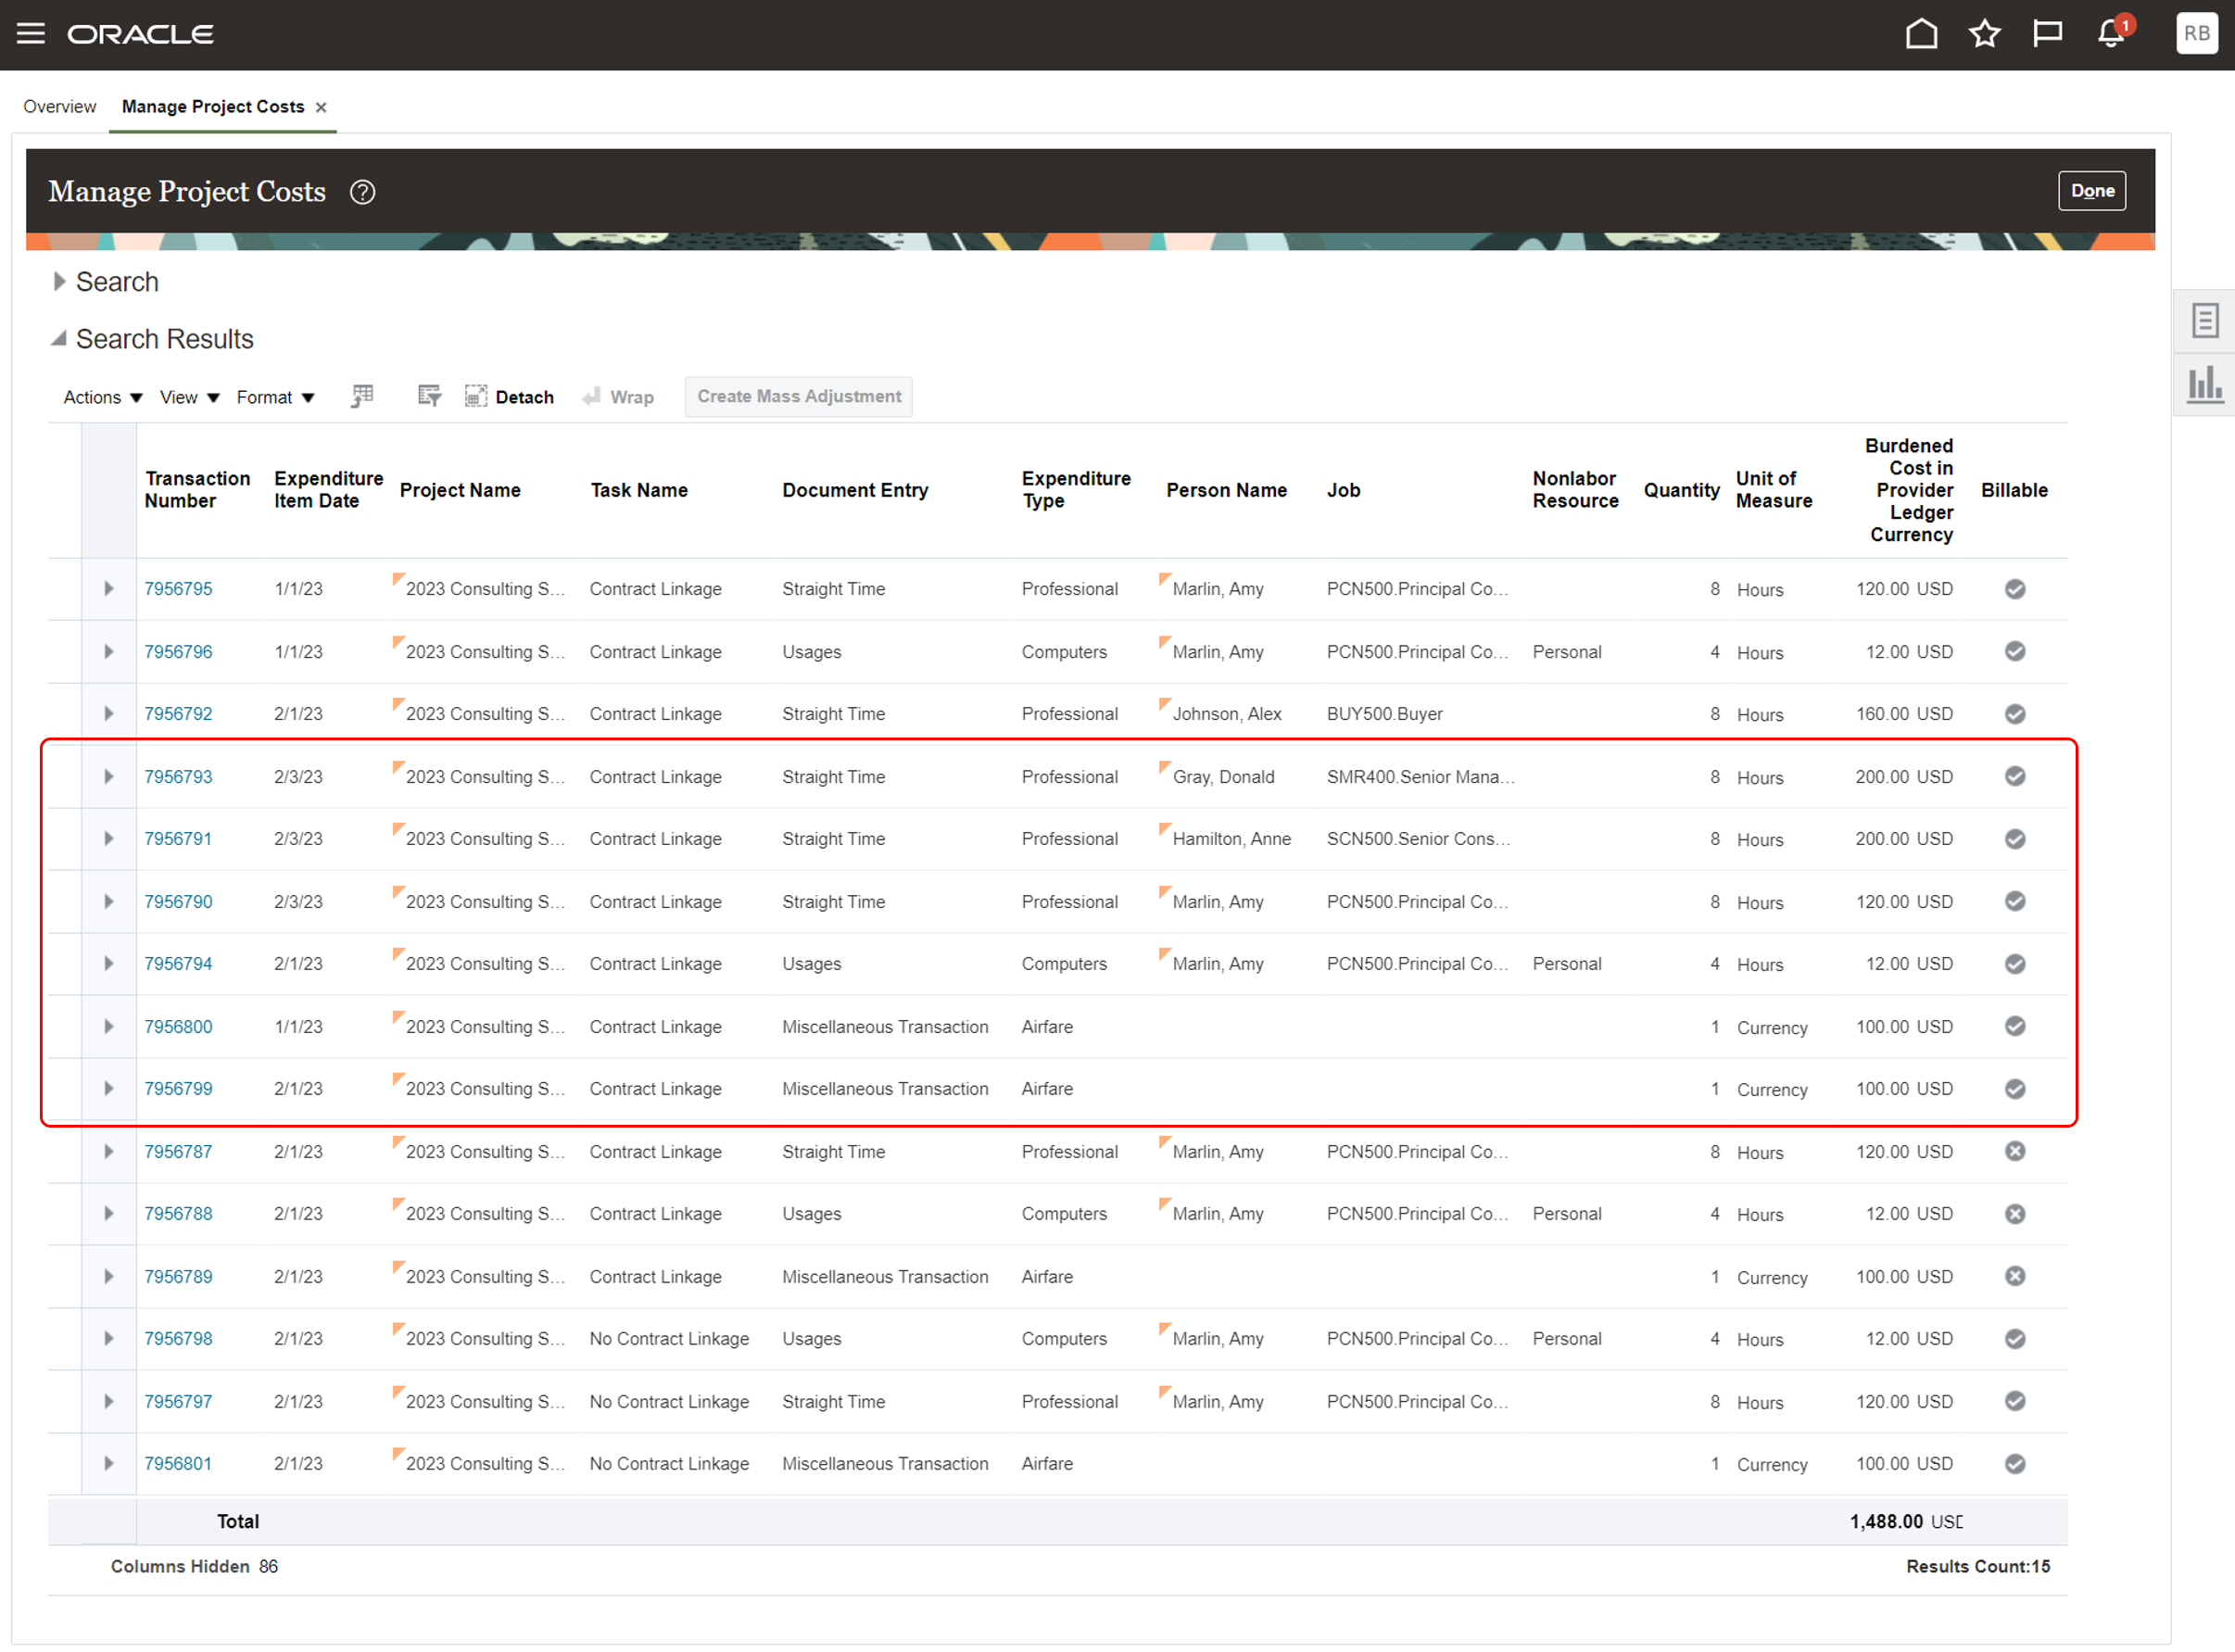The image size is (2235, 1652).
Task: Click 'Hamilton, Anne' person name cell
Action: (1231, 839)
